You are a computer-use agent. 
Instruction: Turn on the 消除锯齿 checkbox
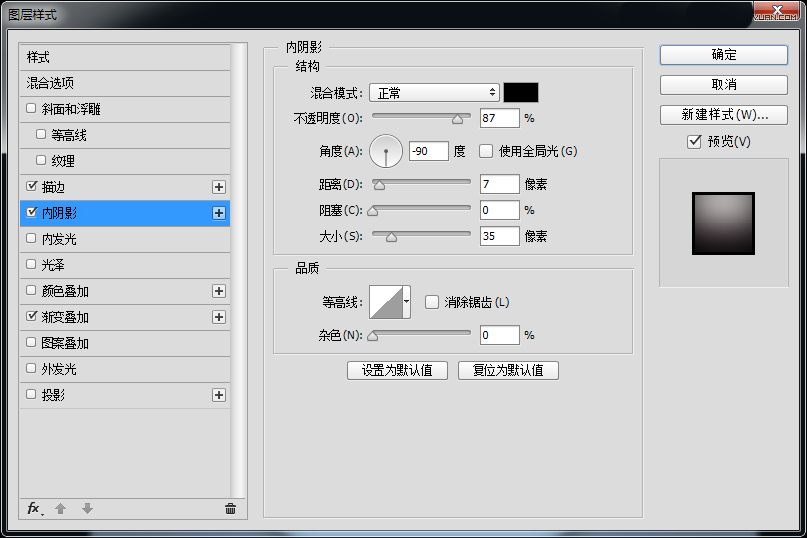pos(433,301)
